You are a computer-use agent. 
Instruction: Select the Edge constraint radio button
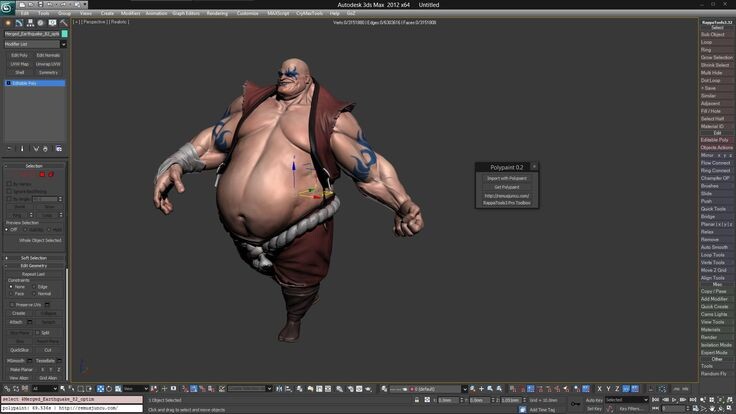coord(34,286)
